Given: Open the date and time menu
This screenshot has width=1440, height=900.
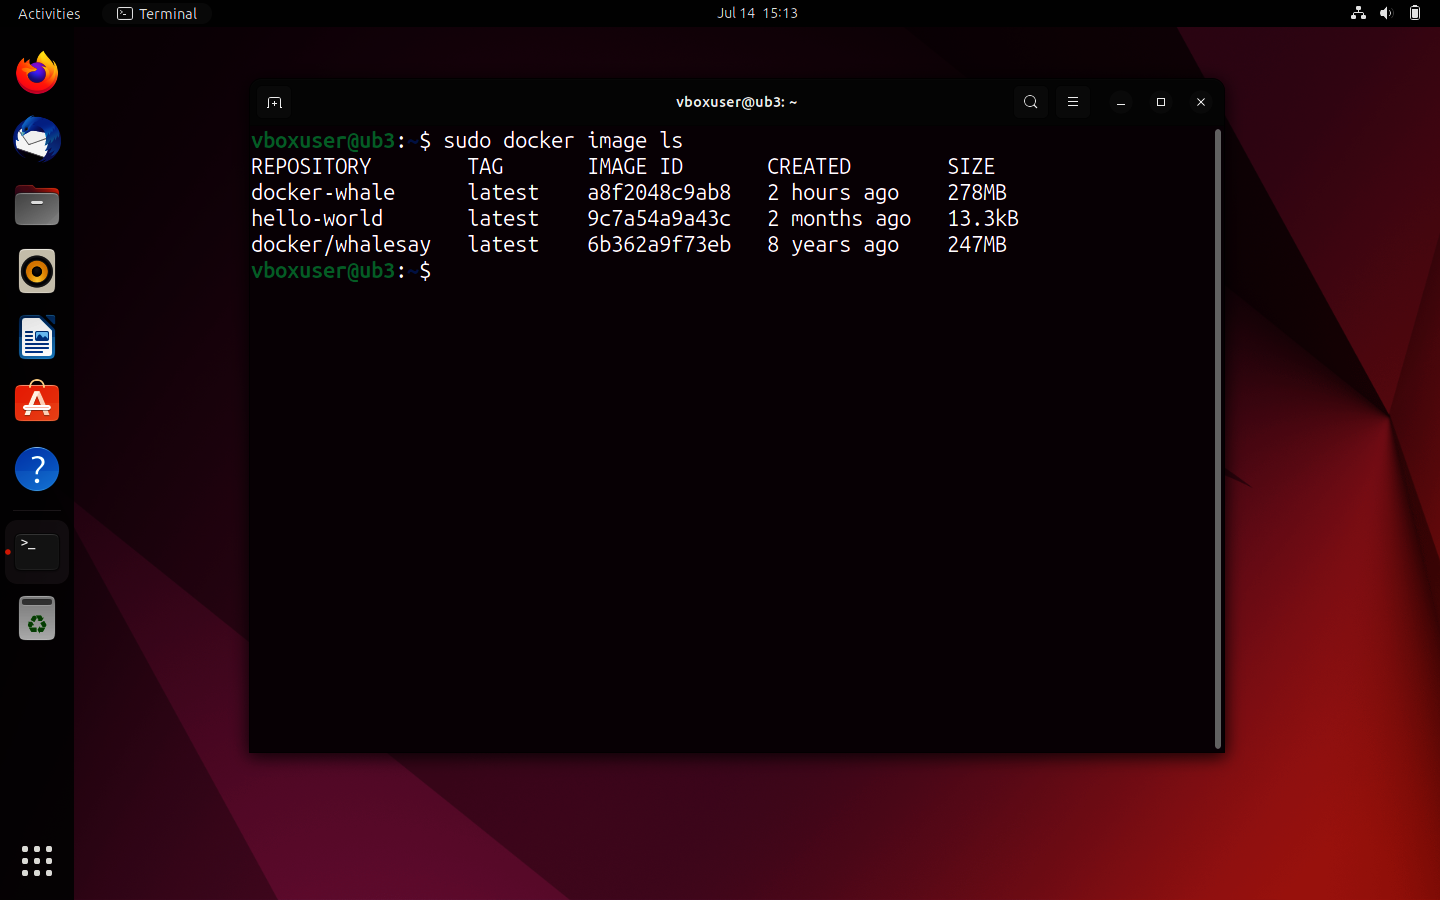Looking at the screenshot, I should click(x=757, y=13).
